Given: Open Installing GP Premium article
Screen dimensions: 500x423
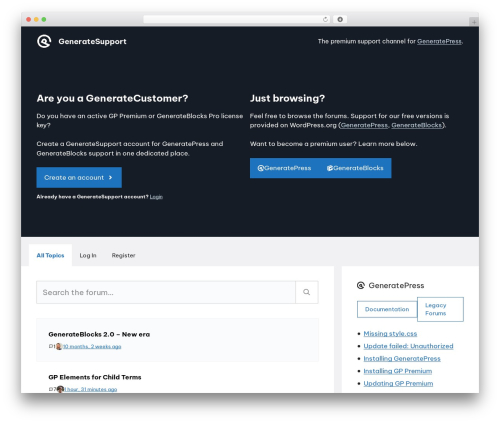Looking at the screenshot, I should point(398,371).
